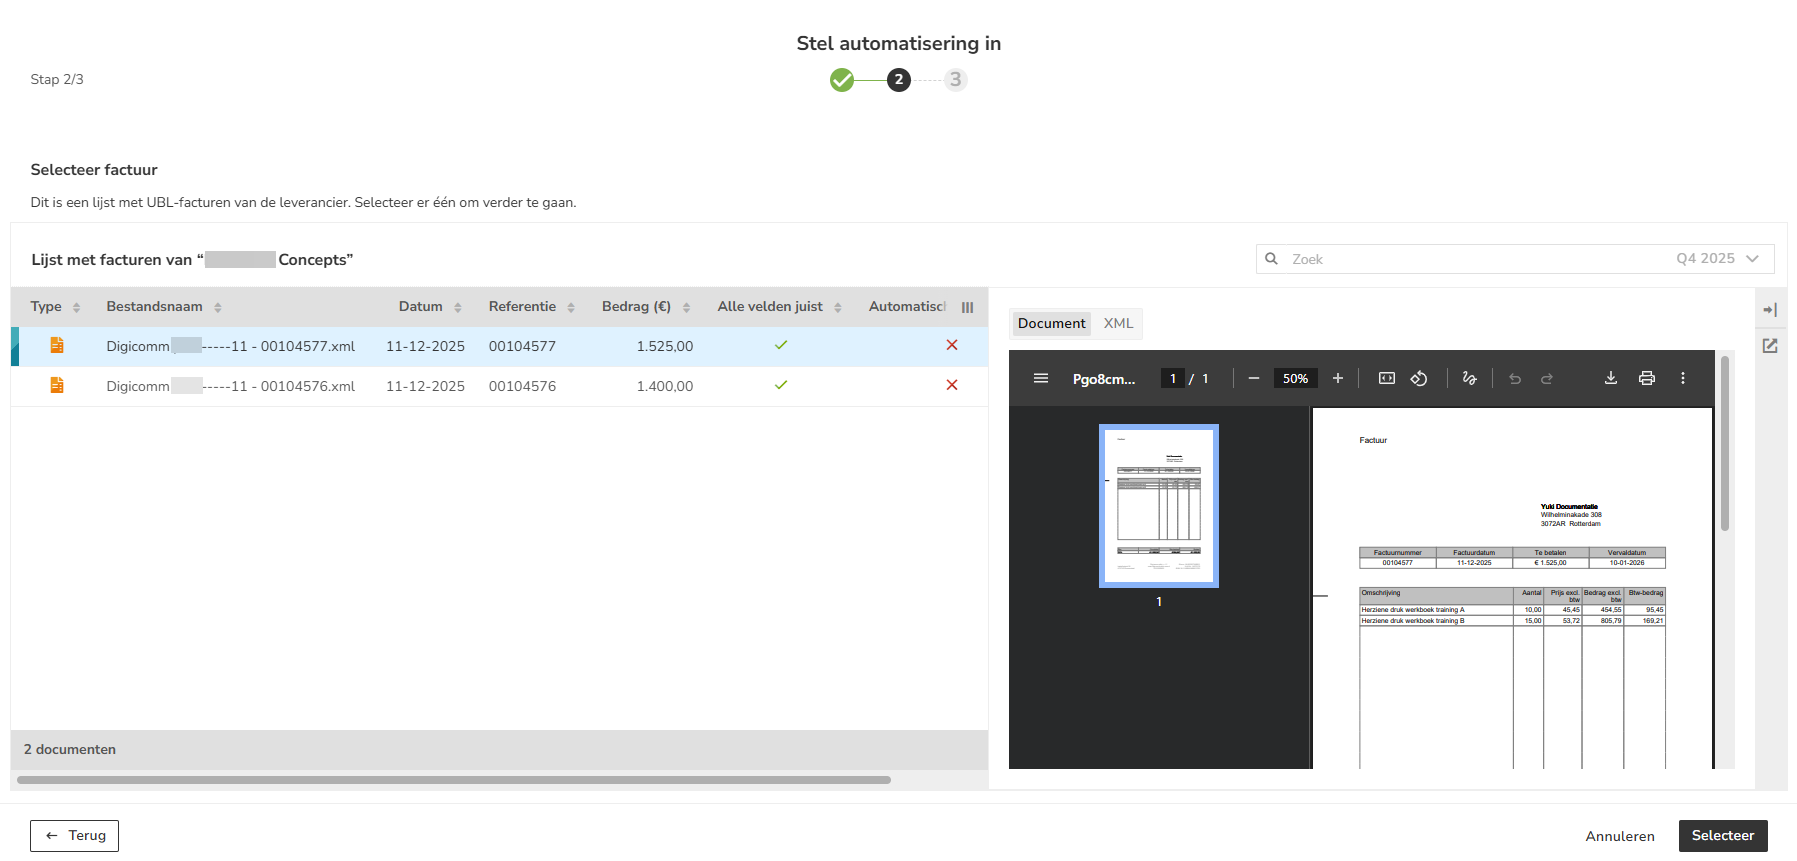1797x861 pixels.
Task: Click the green checkmark for invoice 00104577
Action: point(781,345)
